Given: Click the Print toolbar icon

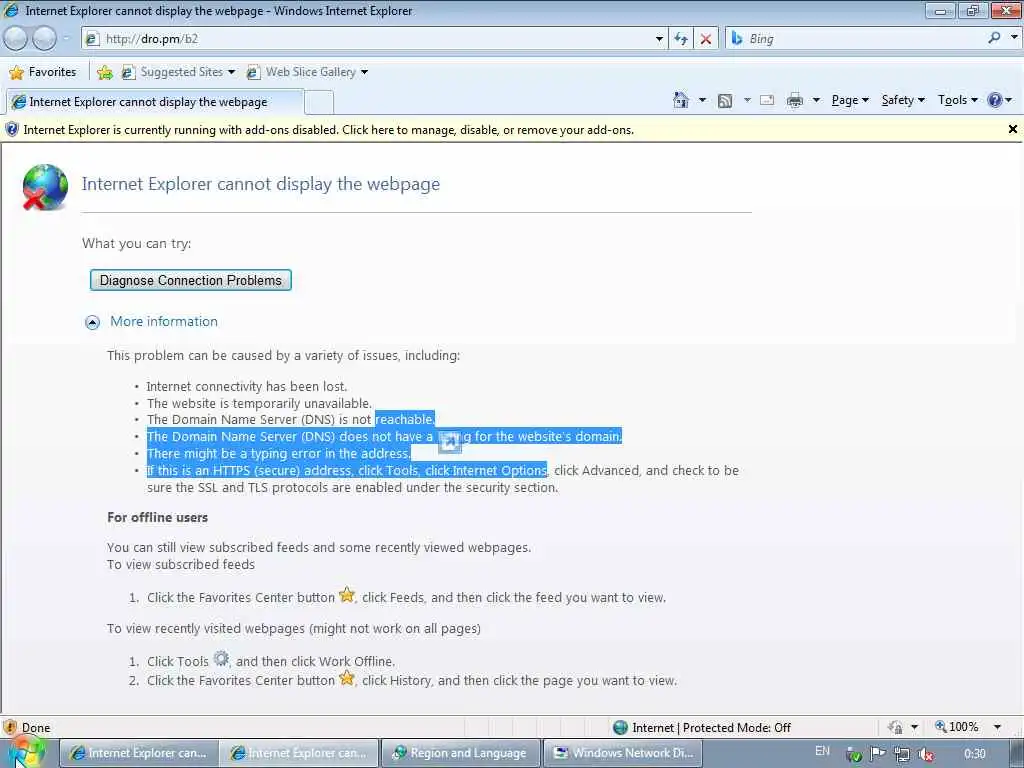Looking at the screenshot, I should [x=795, y=100].
